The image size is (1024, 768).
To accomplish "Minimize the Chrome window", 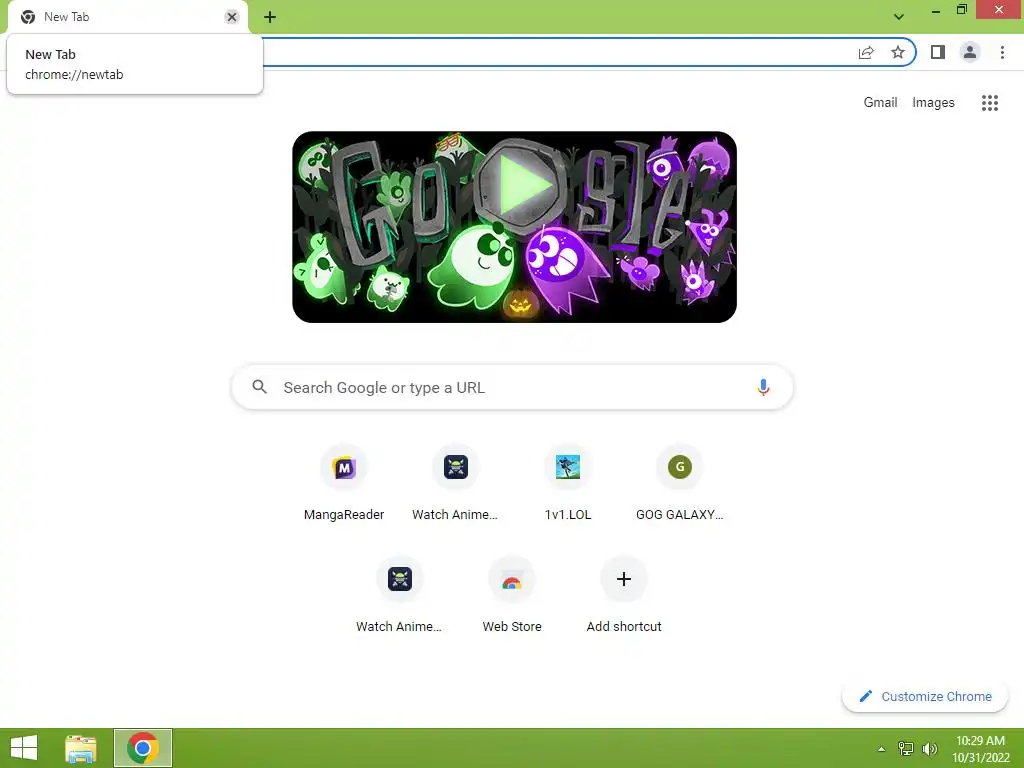I will tap(935, 10).
